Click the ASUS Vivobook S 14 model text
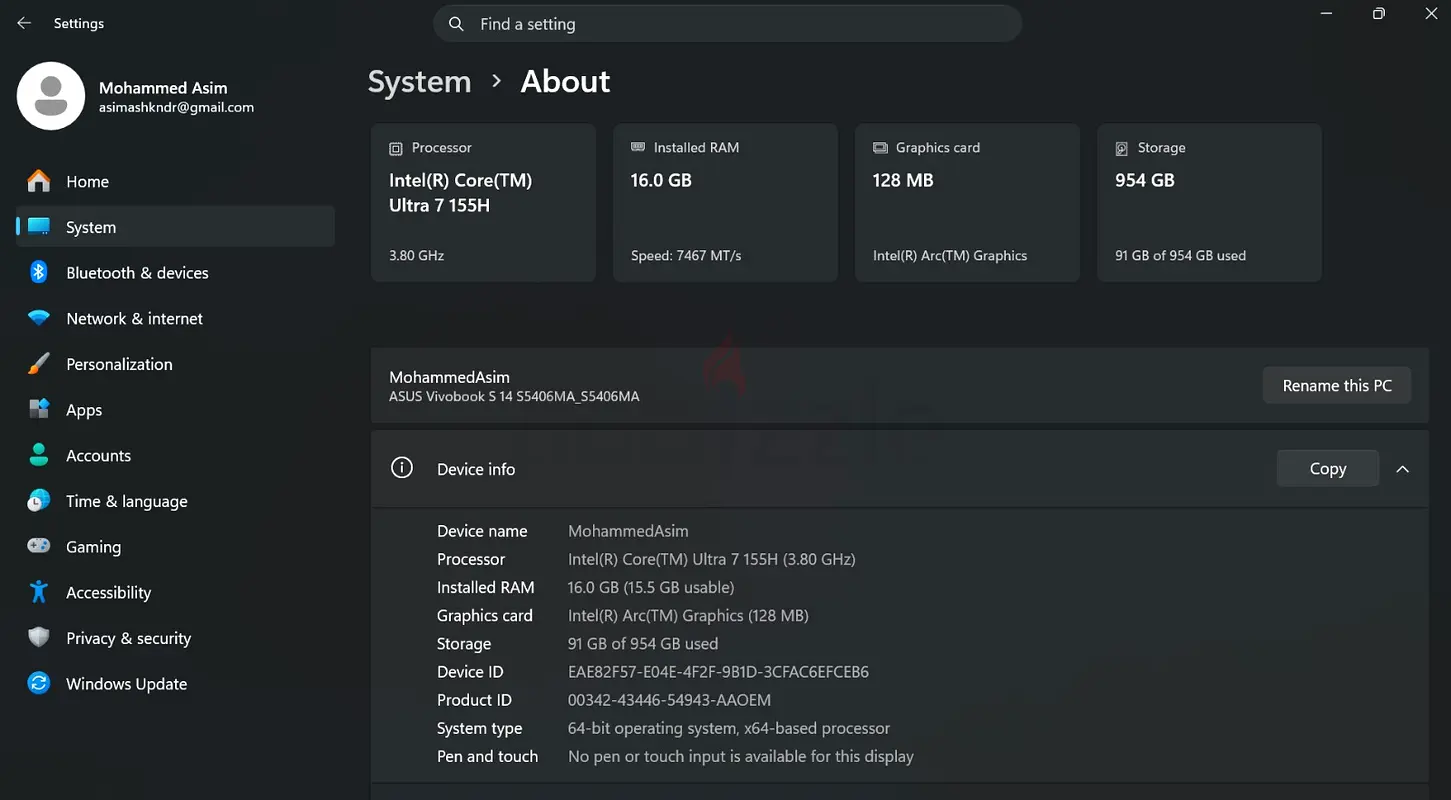1451x800 pixels. (514, 396)
